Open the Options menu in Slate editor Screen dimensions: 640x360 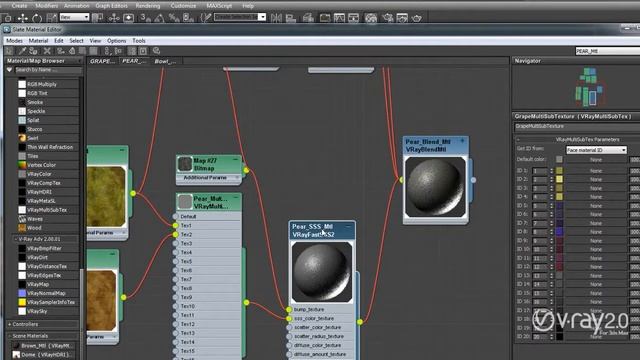point(117,41)
